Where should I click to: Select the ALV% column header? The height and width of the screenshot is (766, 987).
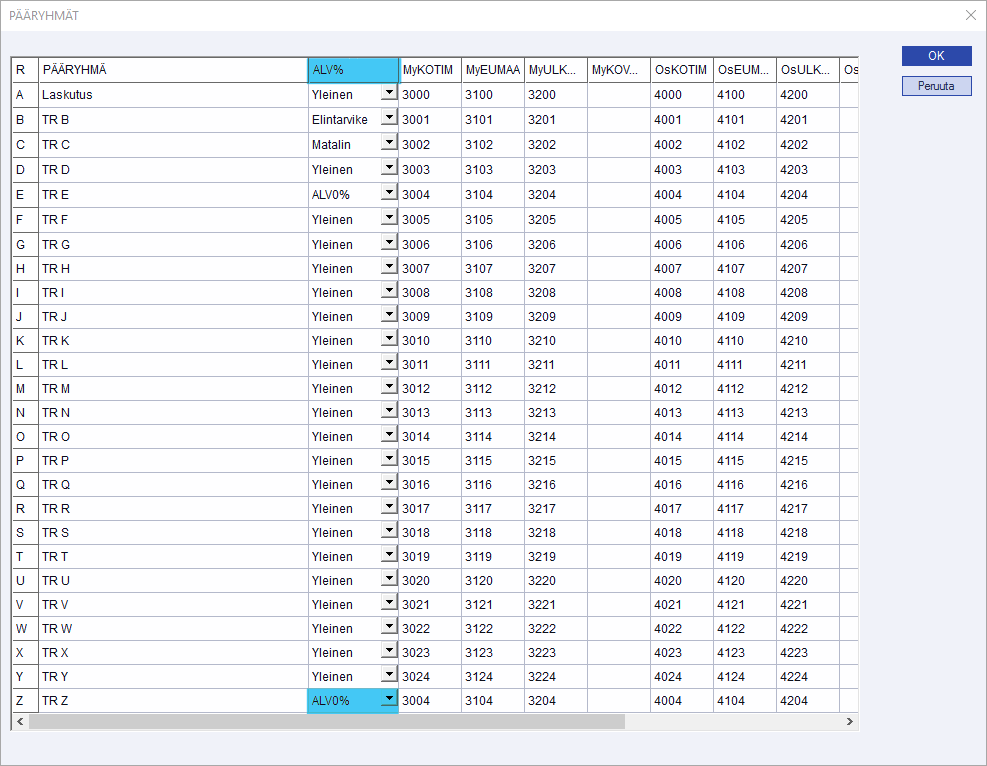(x=353, y=70)
